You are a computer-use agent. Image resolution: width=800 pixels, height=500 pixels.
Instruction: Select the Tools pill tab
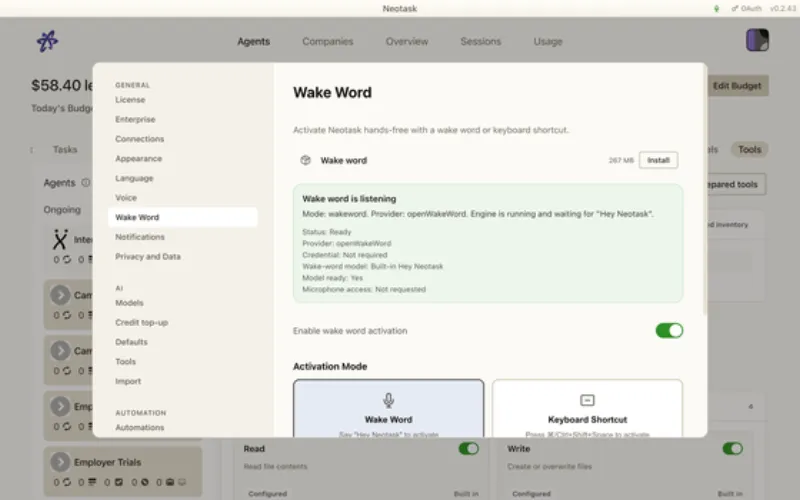point(749,149)
